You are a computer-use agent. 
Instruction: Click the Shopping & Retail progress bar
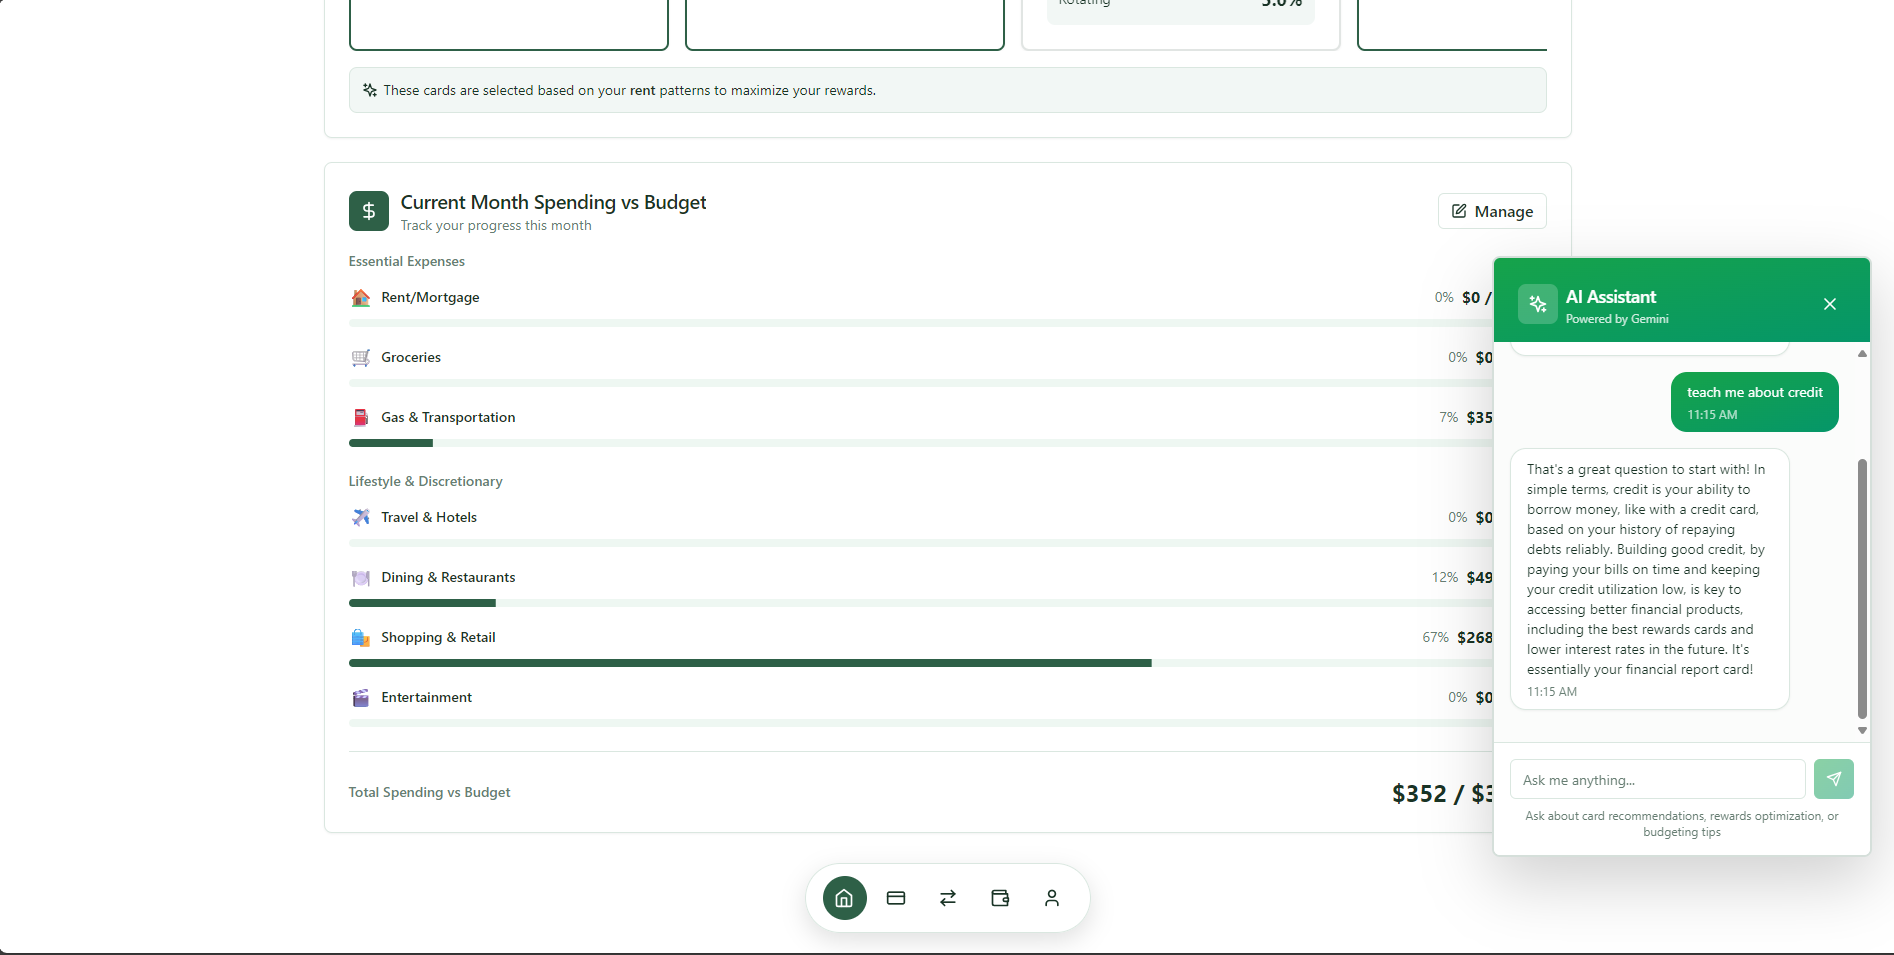pyautogui.click(x=920, y=663)
